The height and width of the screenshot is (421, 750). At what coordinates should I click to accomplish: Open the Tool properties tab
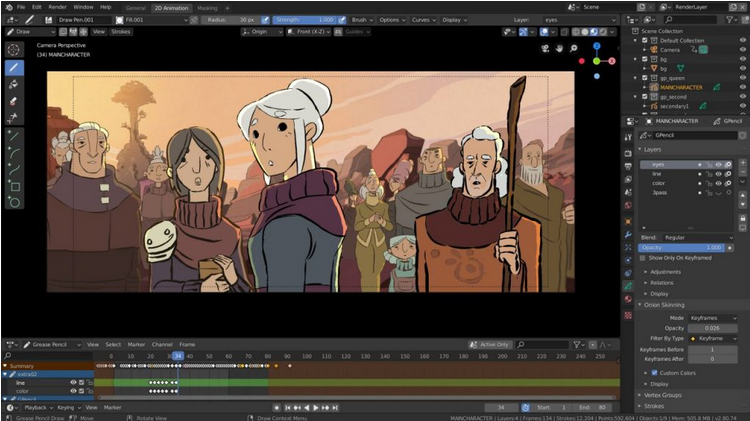pos(628,137)
